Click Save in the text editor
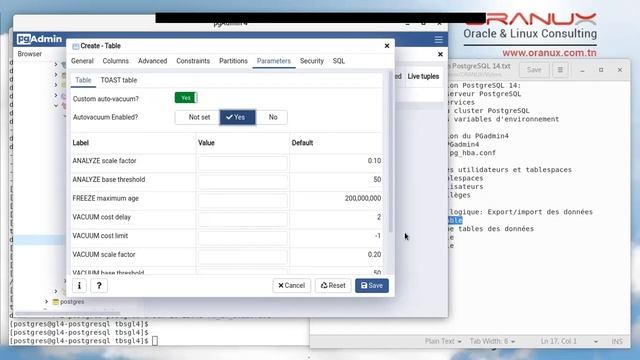Screen dimensions: 640x360 coord(533,70)
